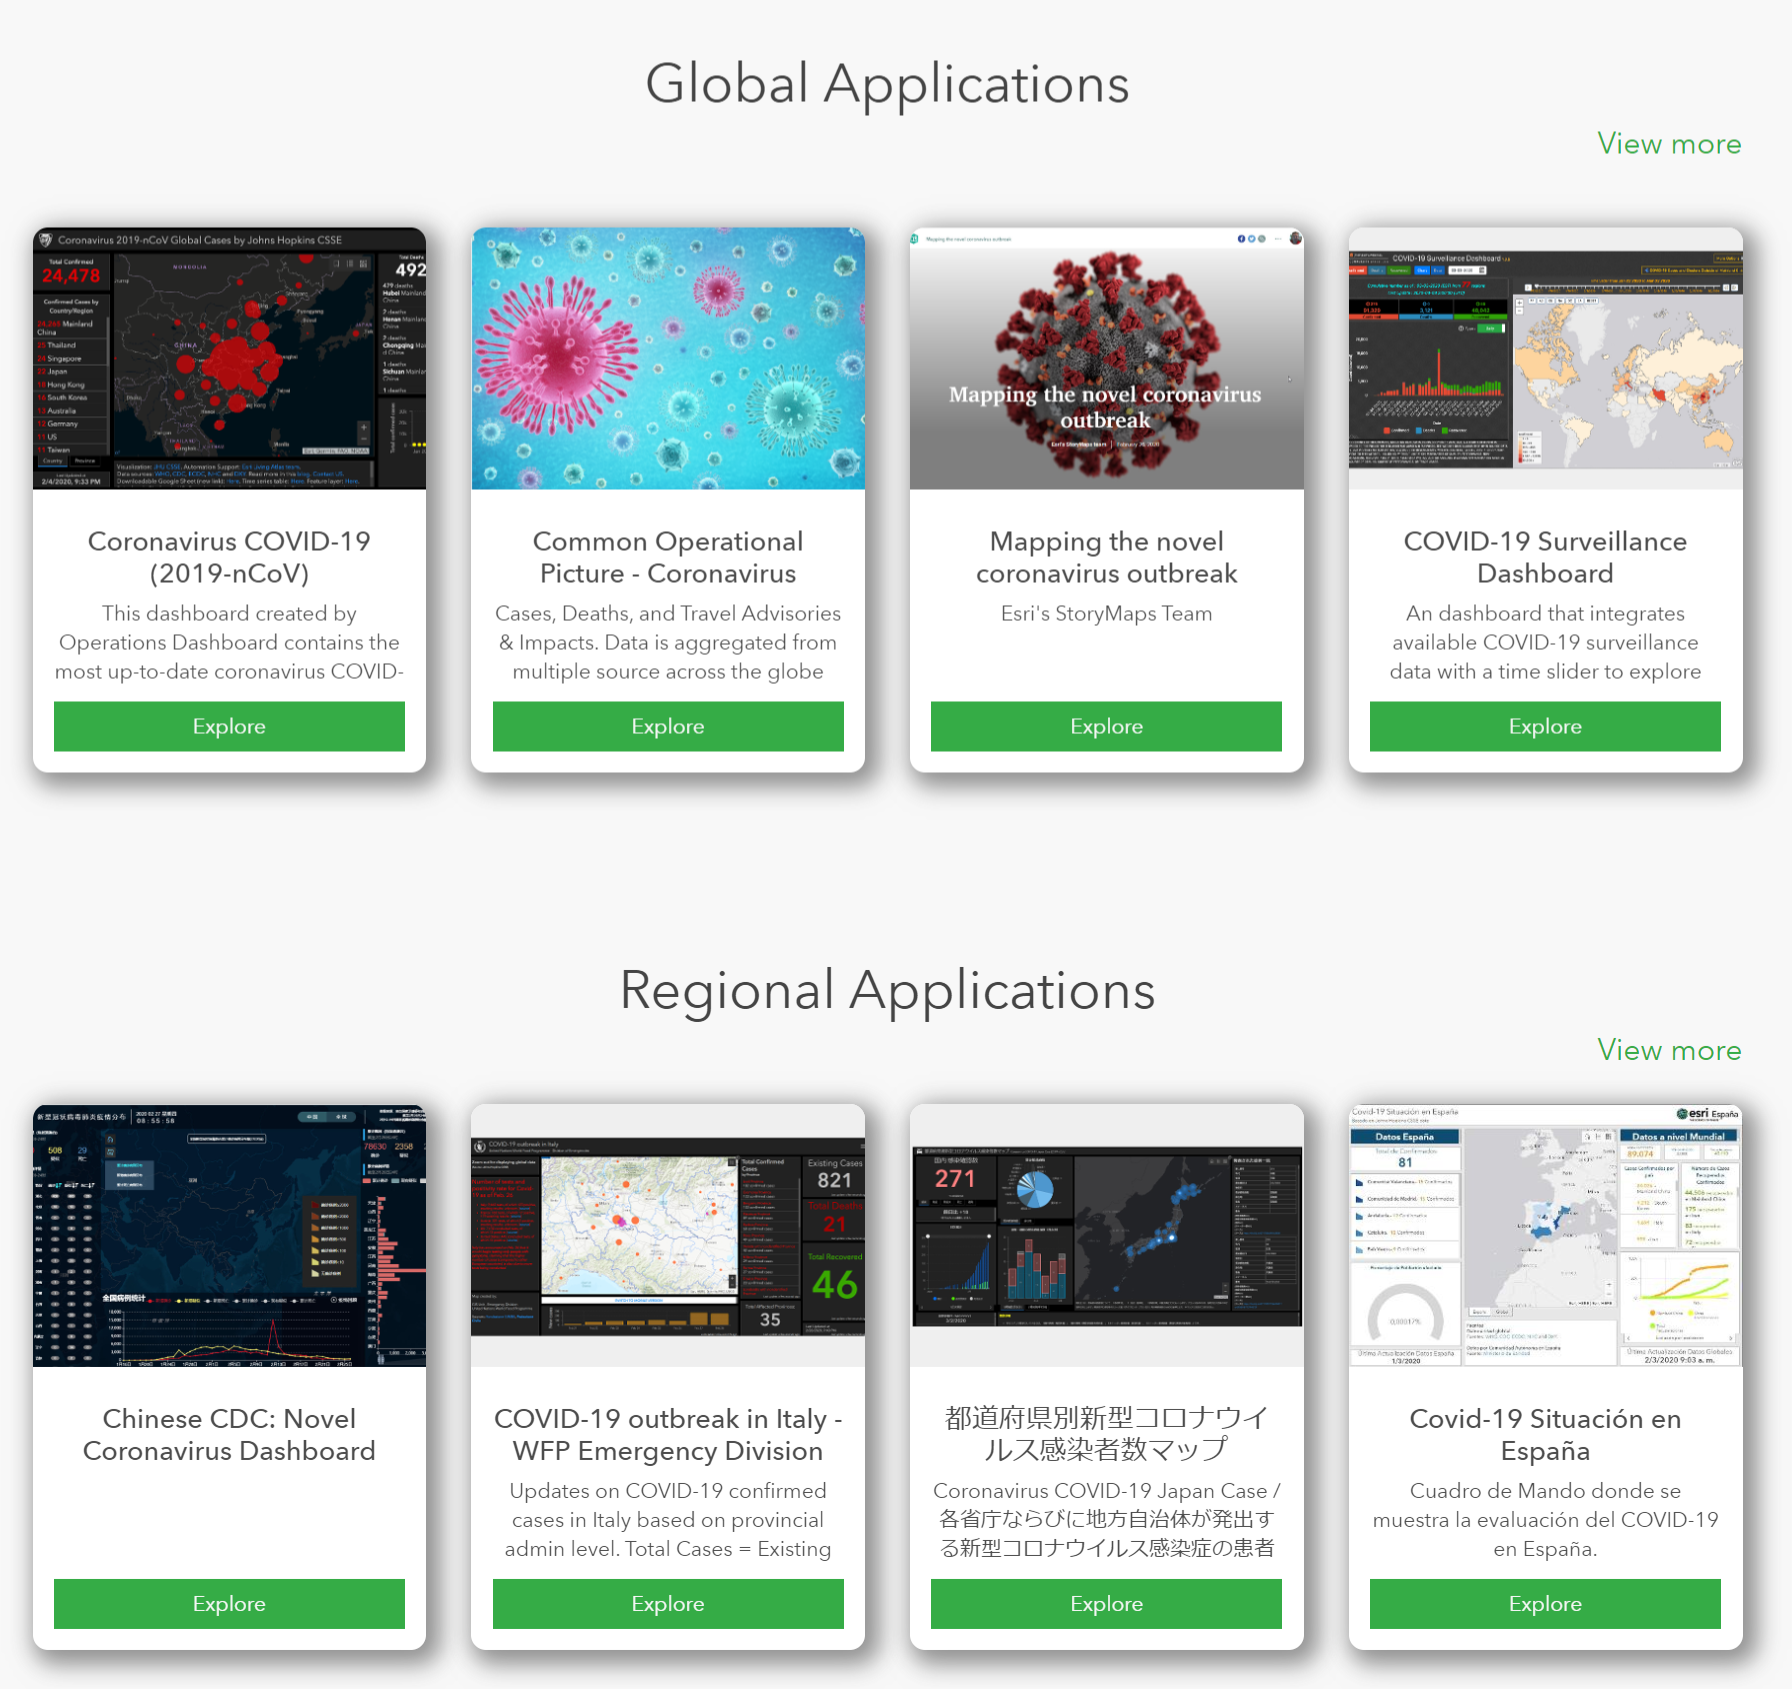Click the Global Applications heading
Viewport: 1792px width, 1689px height.
click(x=887, y=83)
